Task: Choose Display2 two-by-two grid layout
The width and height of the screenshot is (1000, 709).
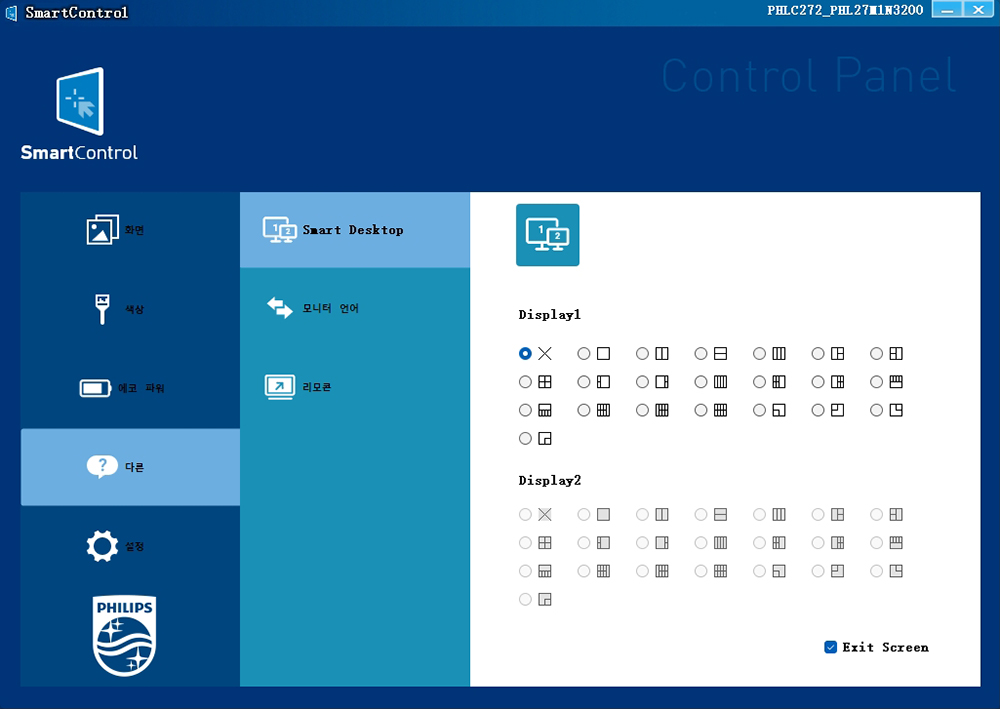Action: (525, 543)
